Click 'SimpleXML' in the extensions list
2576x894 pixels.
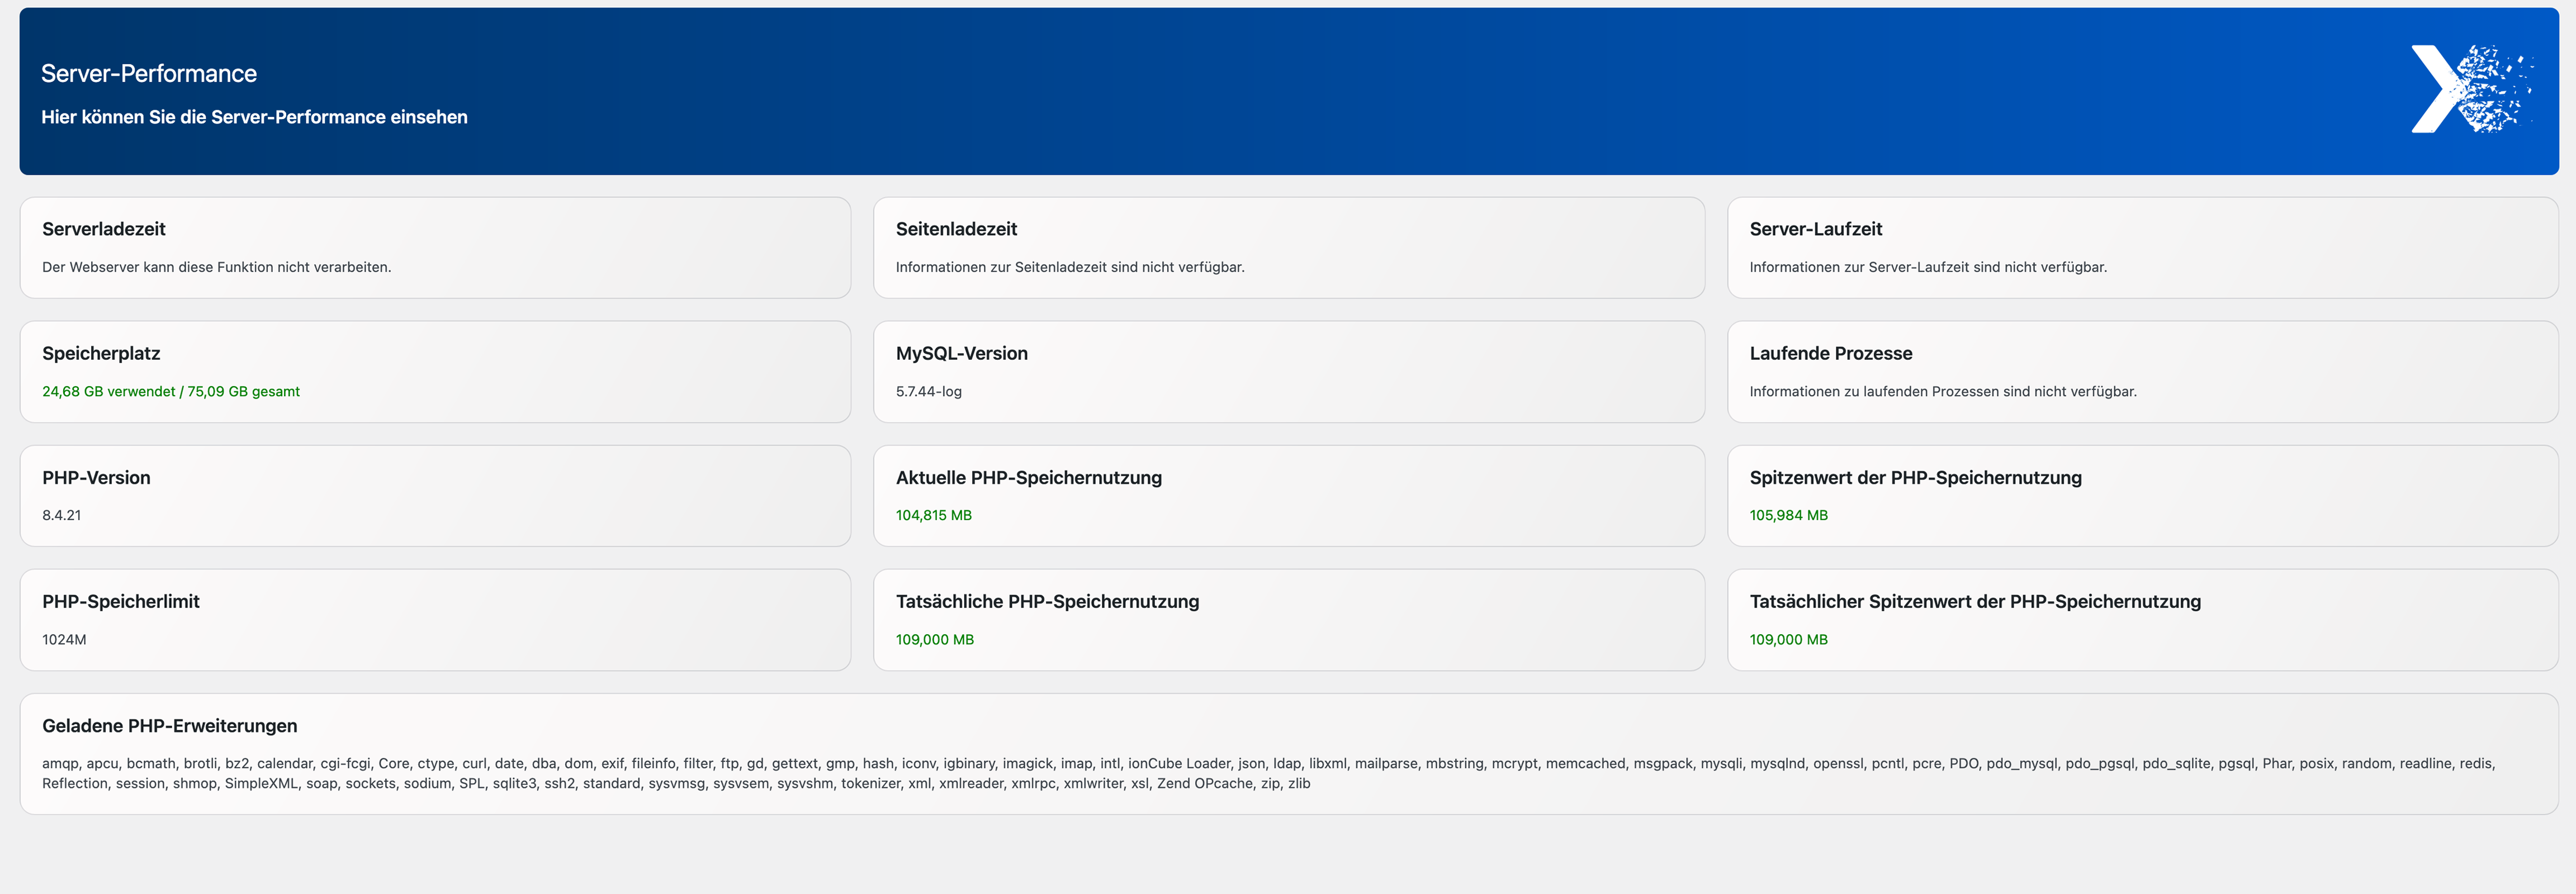click(x=261, y=783)
